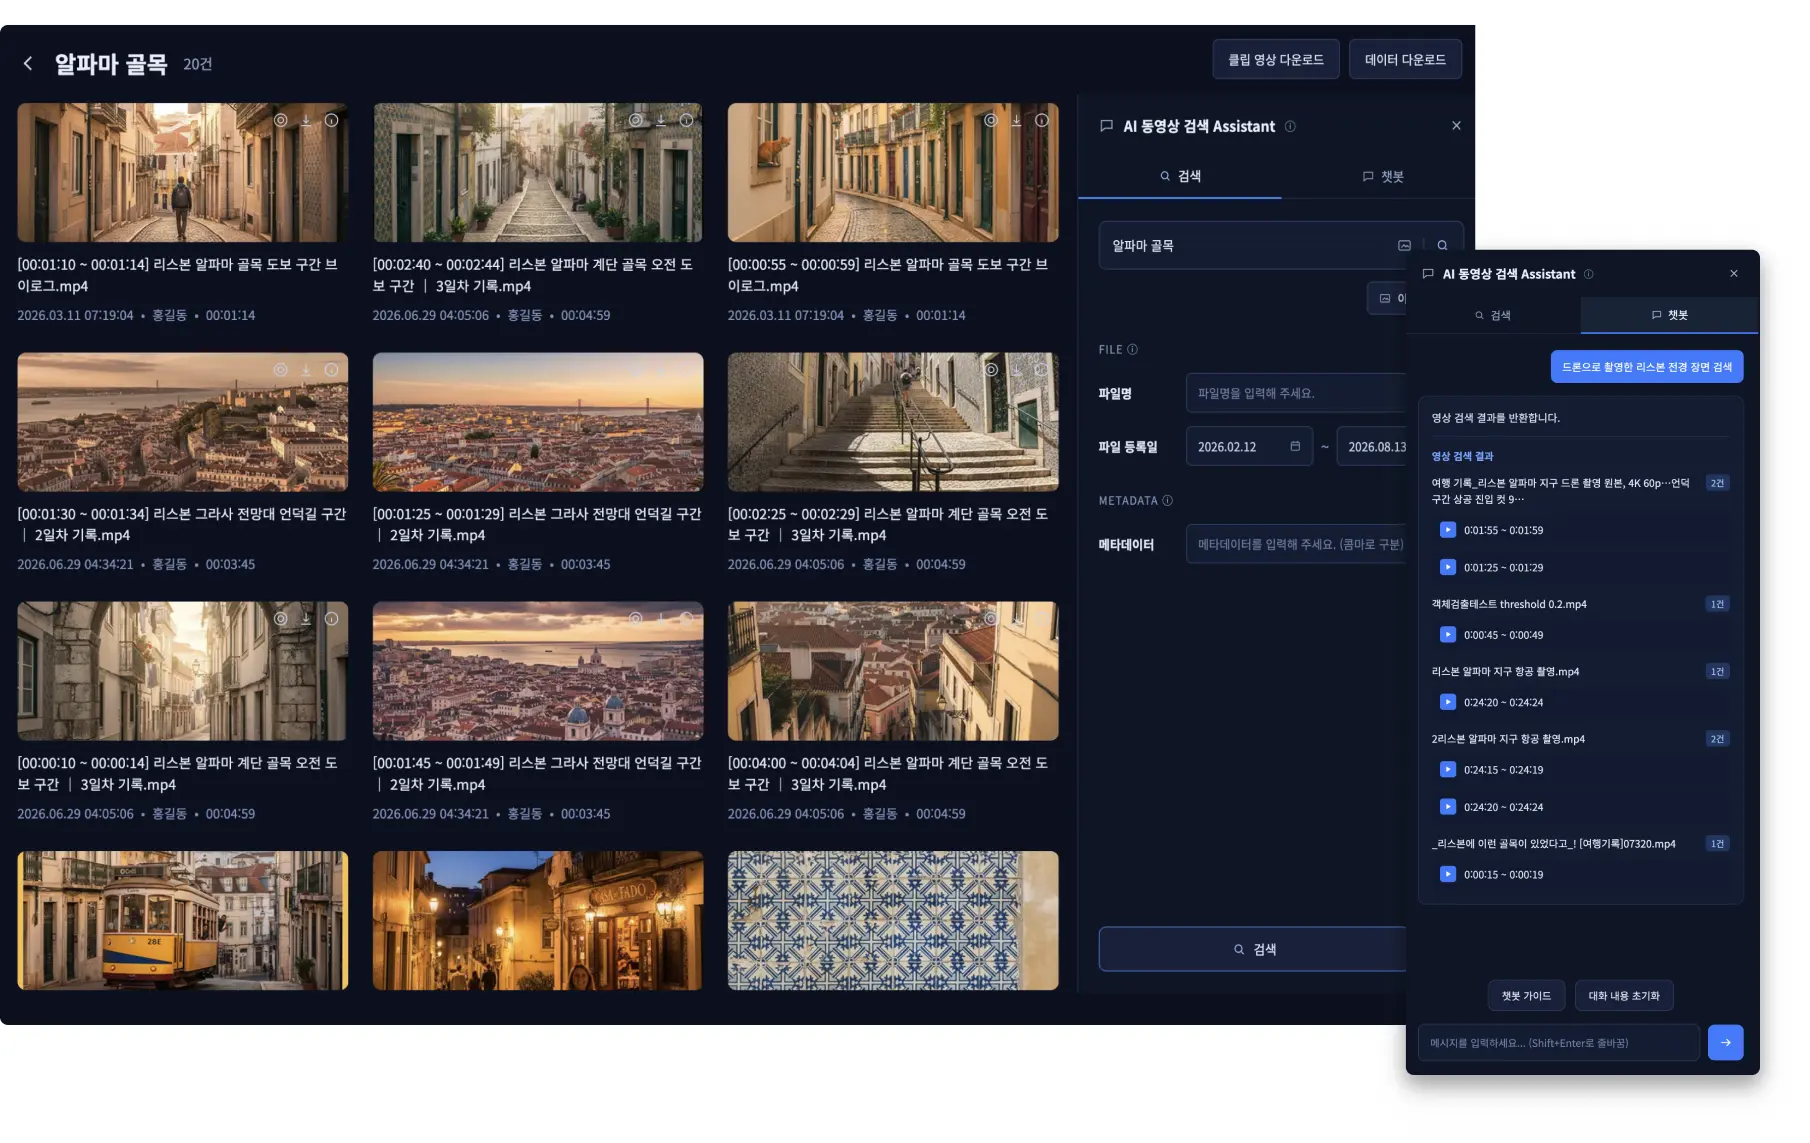The image size is (1810, 1143).
Task: Click info icon on the 00:00:55 clip thumbnail
Action: 1041,120
